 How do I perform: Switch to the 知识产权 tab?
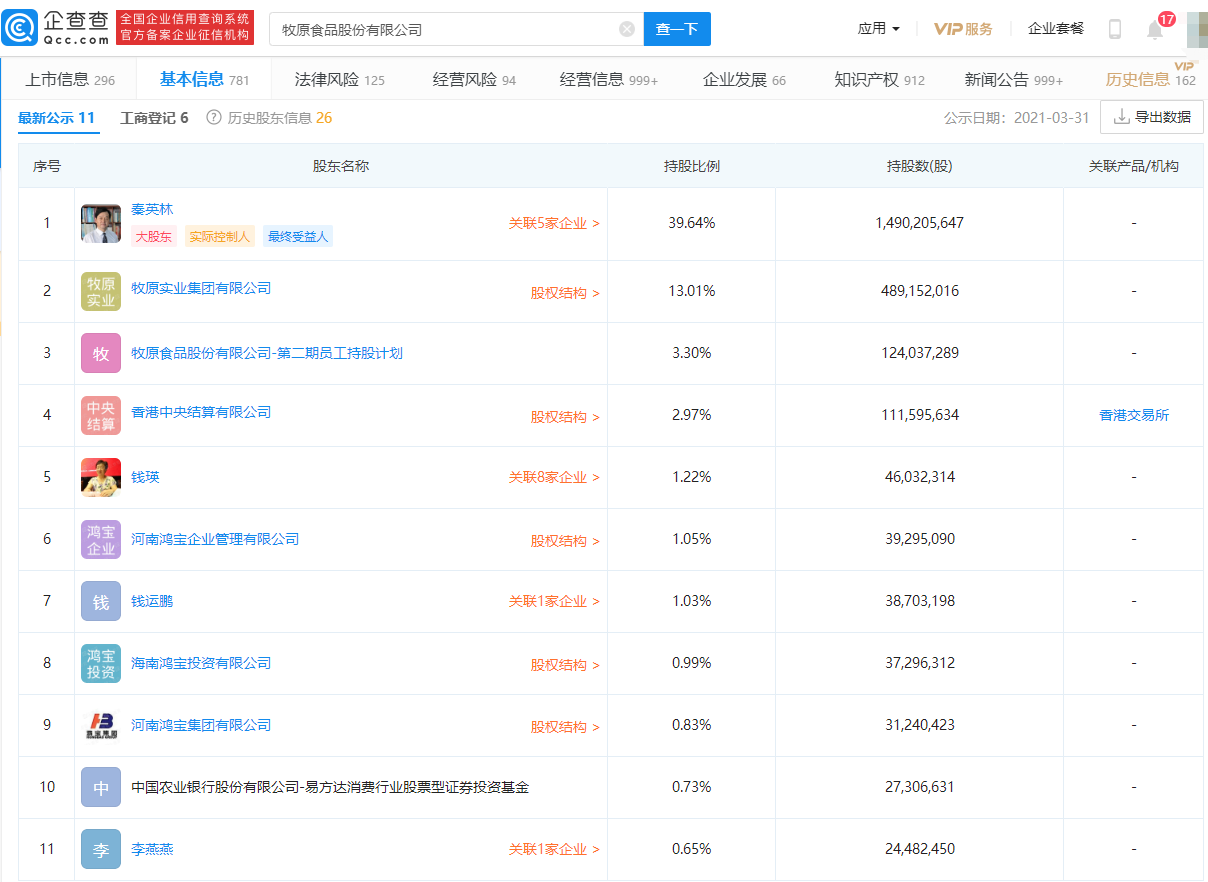coord(880,80)
